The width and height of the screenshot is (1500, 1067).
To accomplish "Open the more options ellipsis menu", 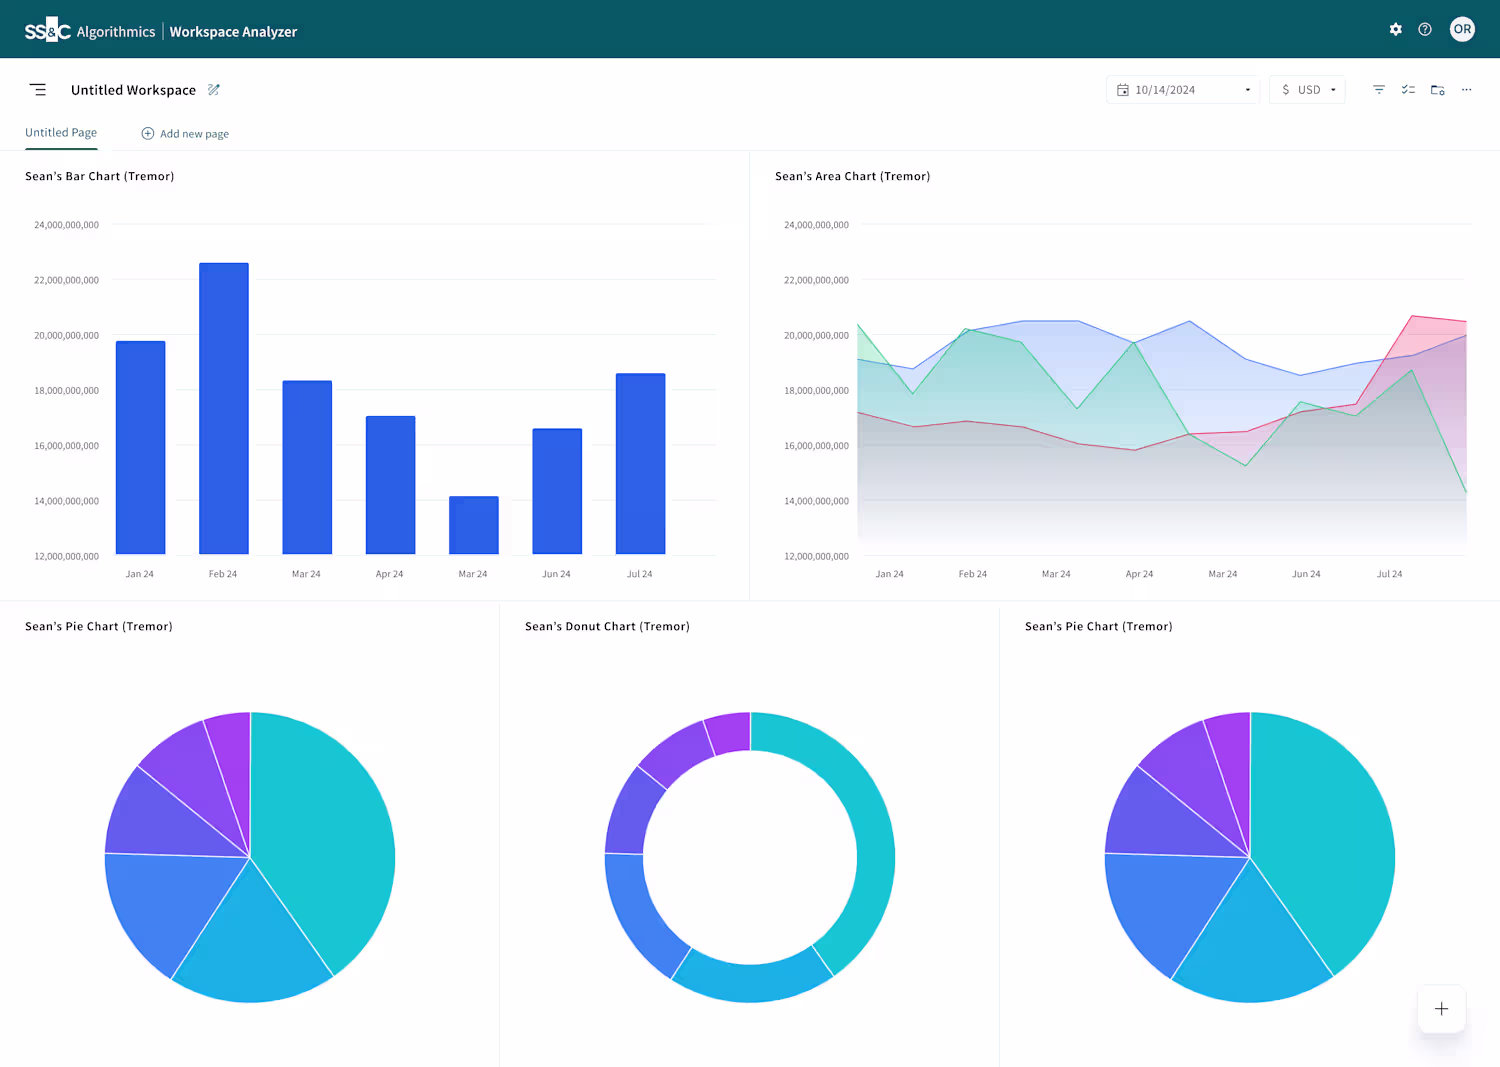I will pyautogui.click(x=1467, y=90).
